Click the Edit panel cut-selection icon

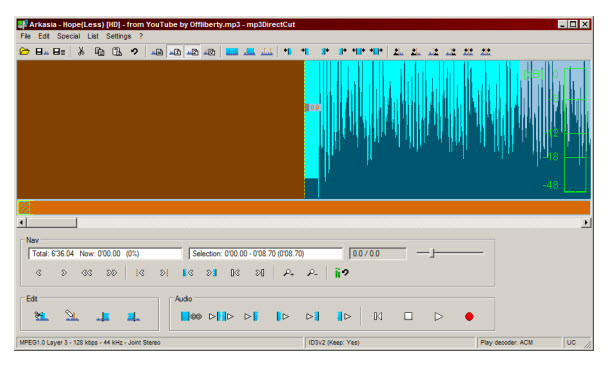(x=41, y=316)
